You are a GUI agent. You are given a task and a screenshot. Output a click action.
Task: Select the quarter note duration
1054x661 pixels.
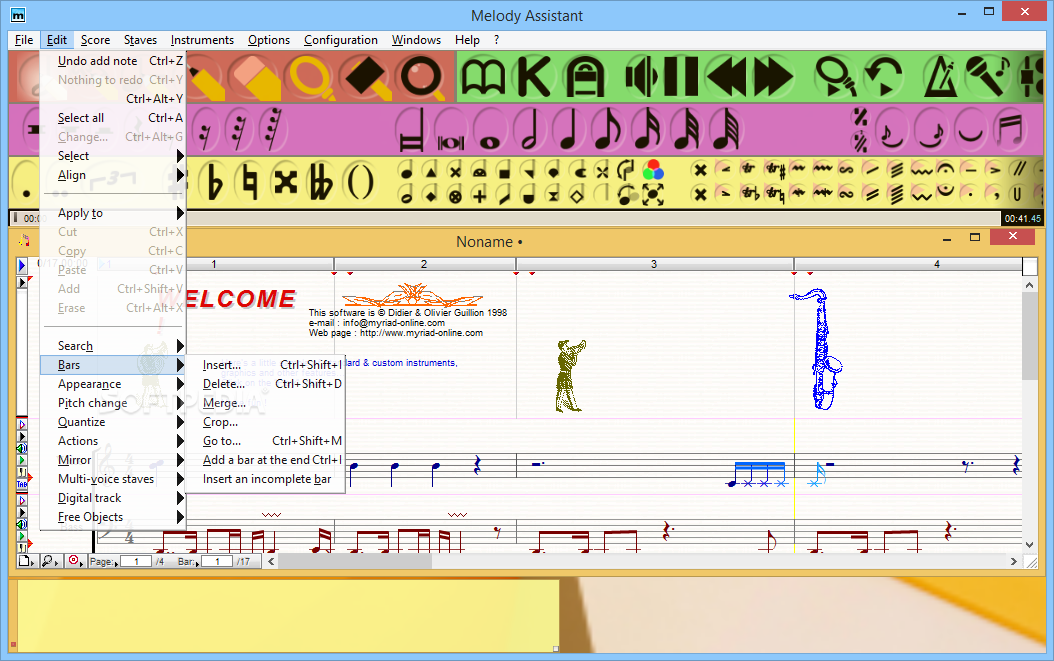click(569, 130)
